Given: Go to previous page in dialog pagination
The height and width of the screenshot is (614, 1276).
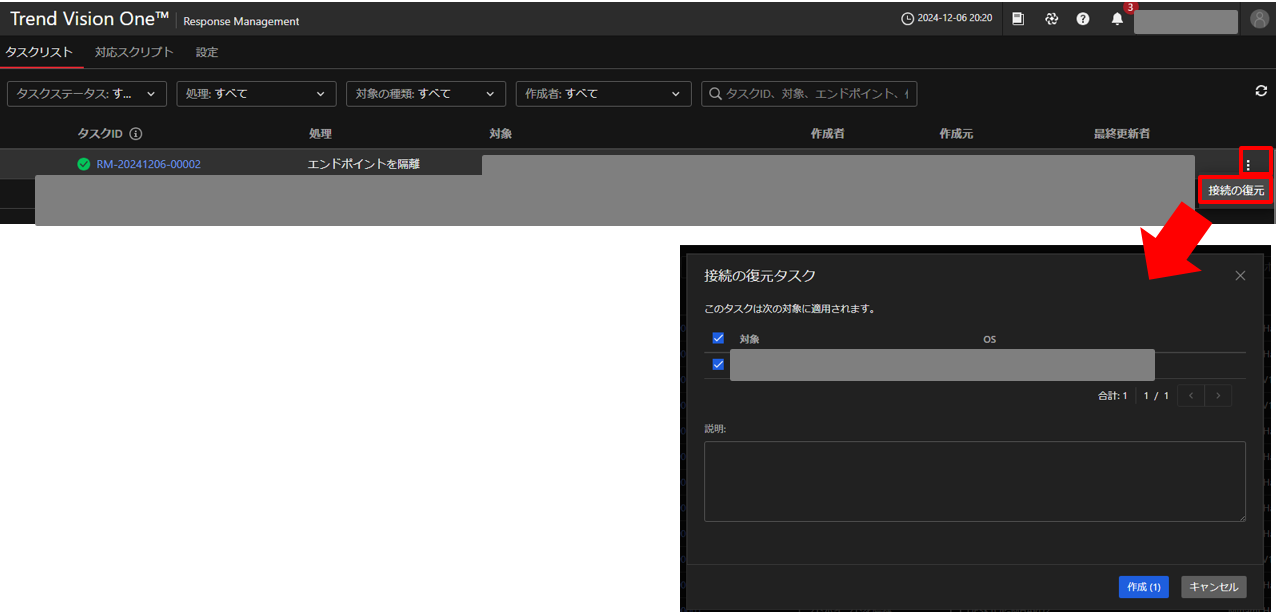Looking at the screenshot, I should (x=1191, y=396).
